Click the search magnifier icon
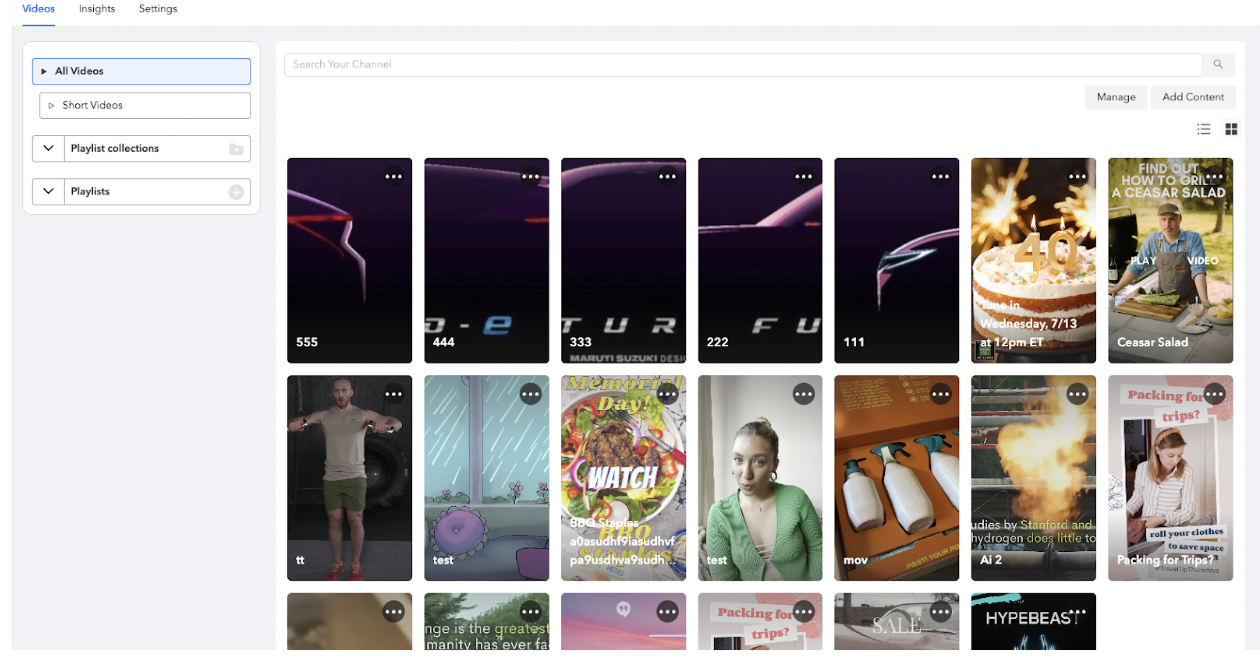This screenshot has width=1260, height=662. click(x=1218, y=64)
